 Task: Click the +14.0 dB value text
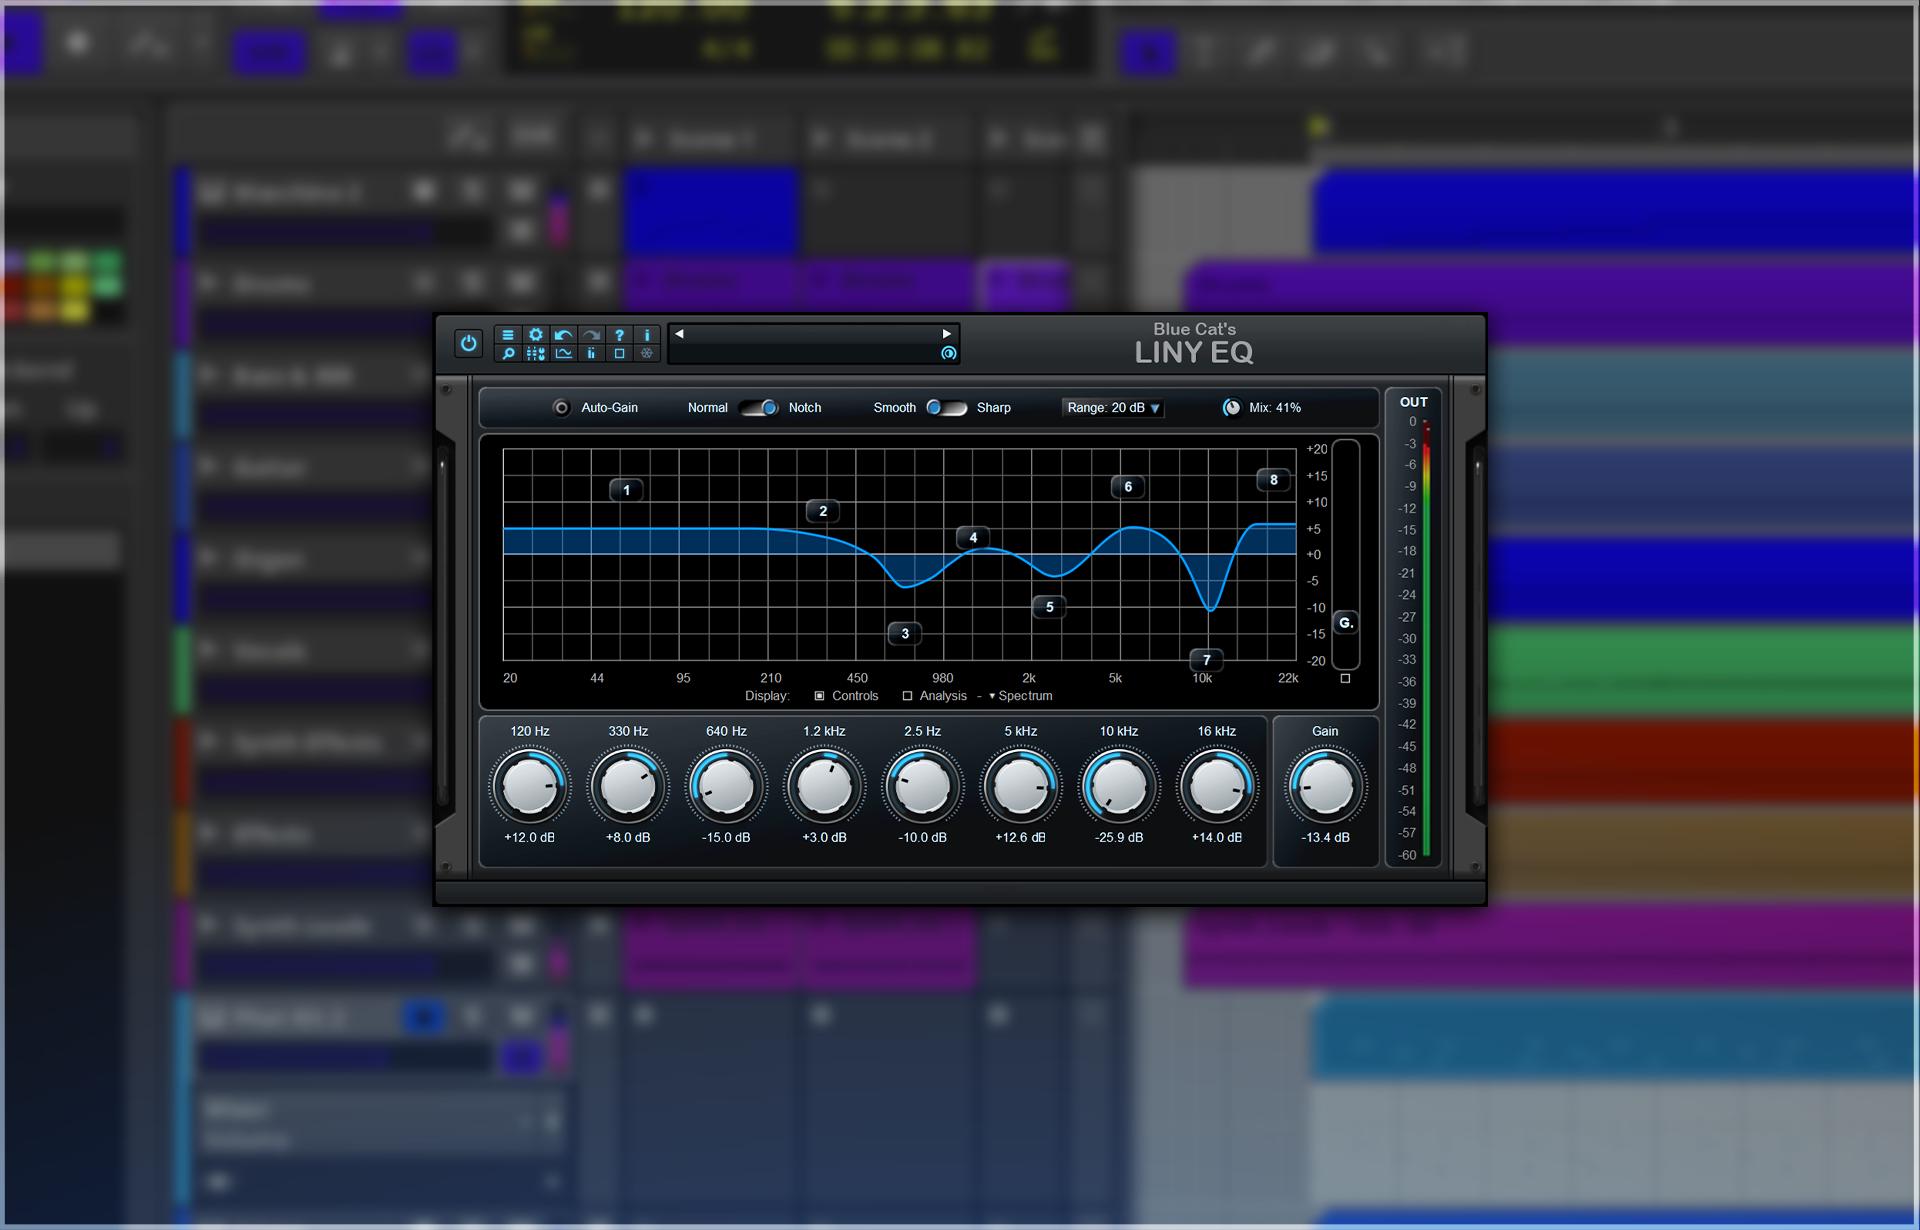click(1217, 838)
